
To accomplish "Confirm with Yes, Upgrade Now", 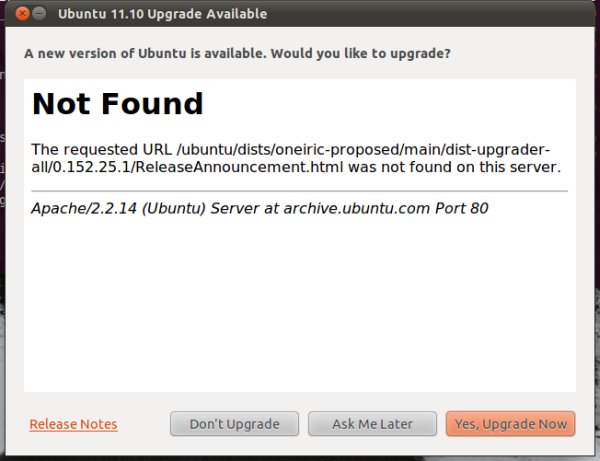I will (510, 424).
